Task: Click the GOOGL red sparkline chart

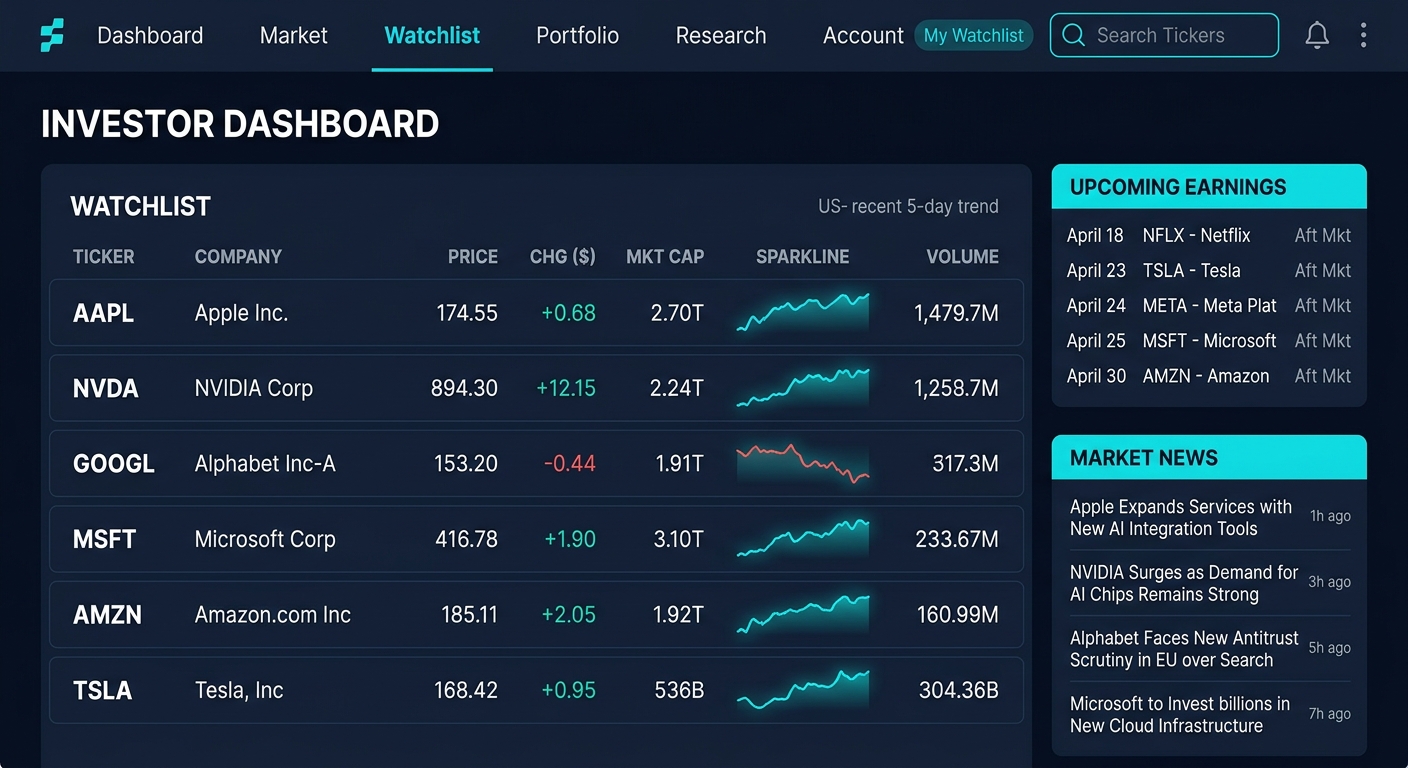Action: [803, 464]
